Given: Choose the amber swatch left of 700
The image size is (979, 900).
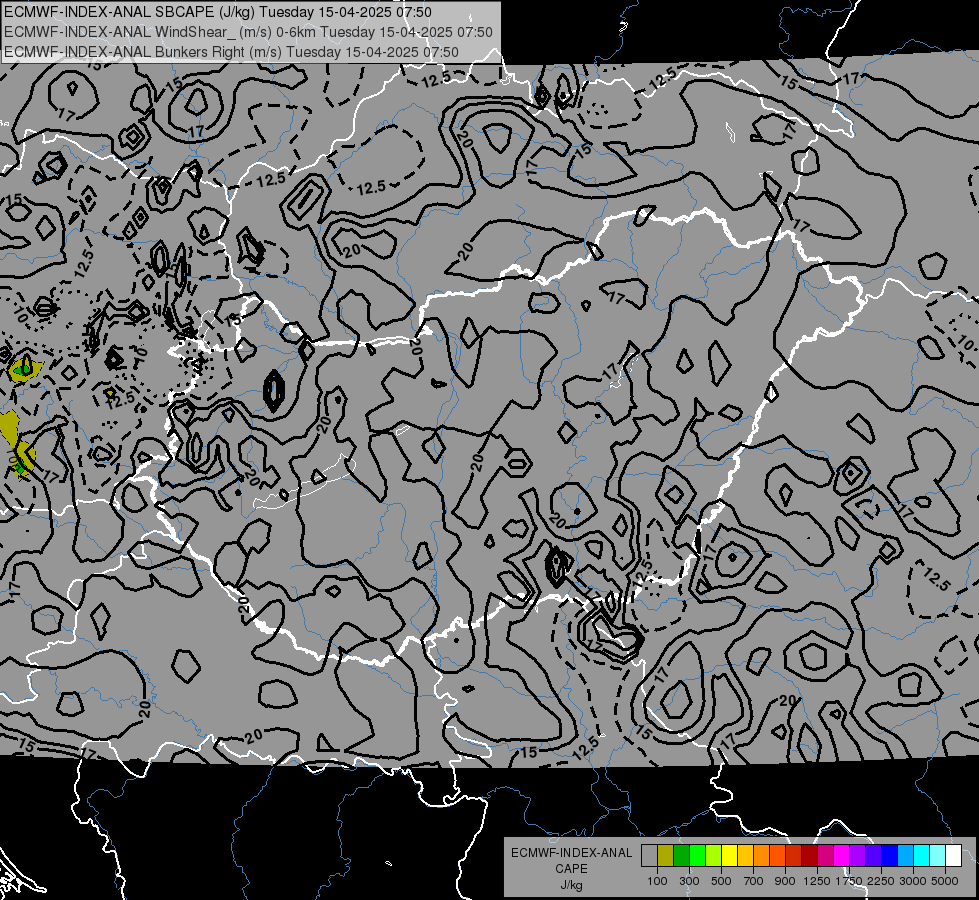Looking at the screenshot, I should [745, 856].
